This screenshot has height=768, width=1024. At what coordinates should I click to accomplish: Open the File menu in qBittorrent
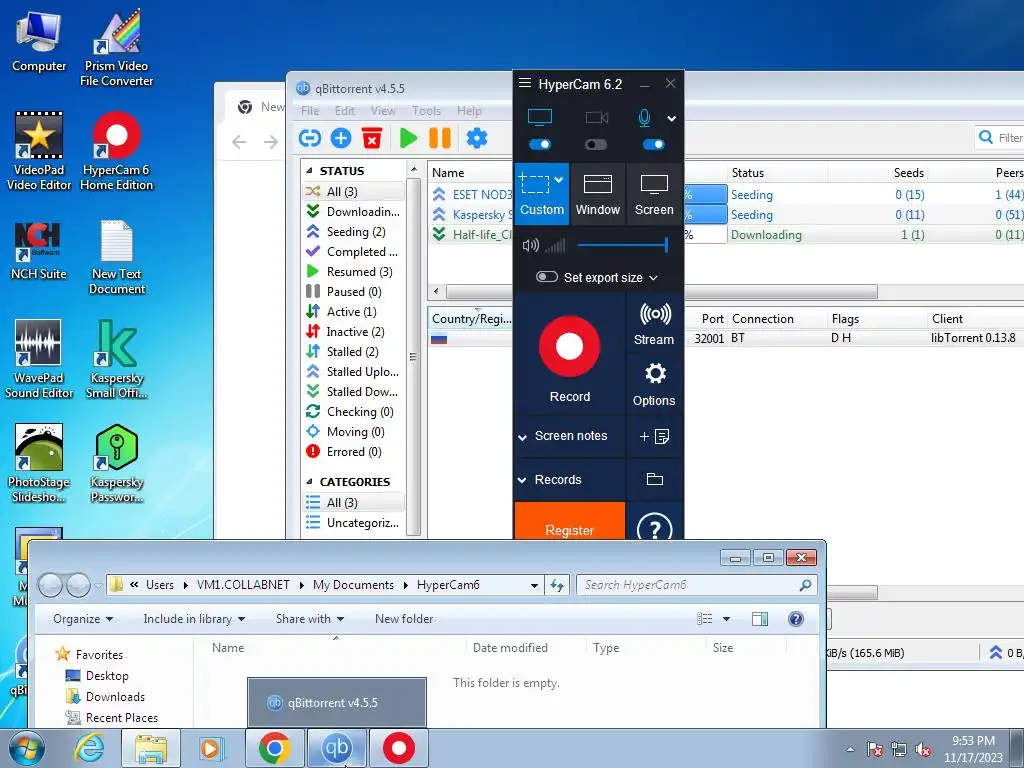(x=310, y=110)
